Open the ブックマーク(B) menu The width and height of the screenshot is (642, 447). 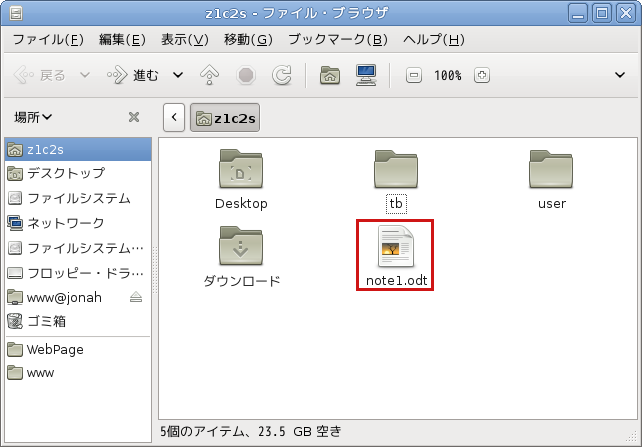tap(337, 40)
